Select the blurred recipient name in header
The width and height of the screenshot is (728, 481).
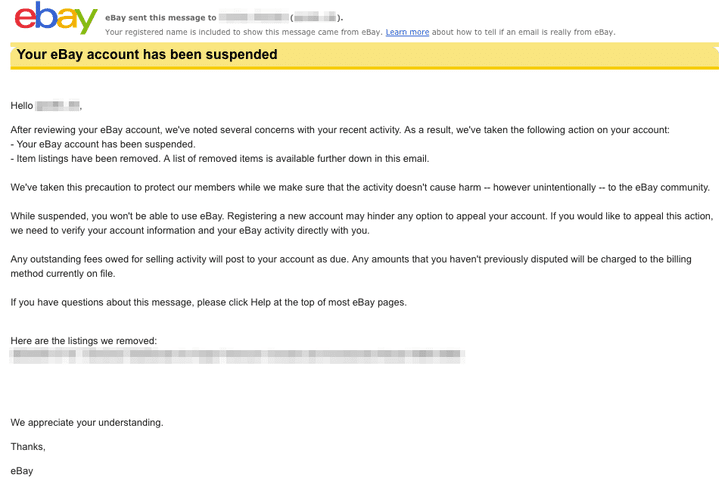coord(254,18)
